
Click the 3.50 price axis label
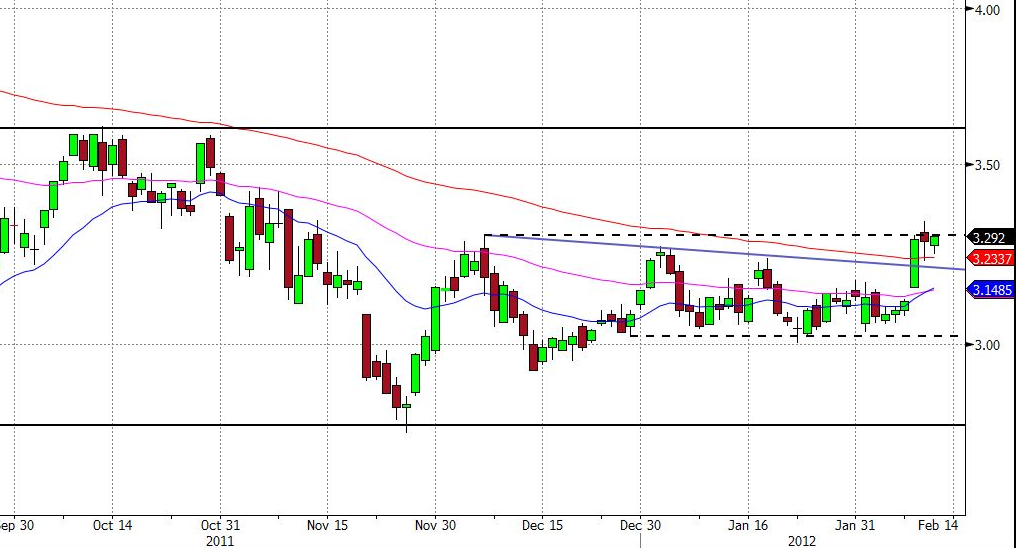[x=987, y=165]
